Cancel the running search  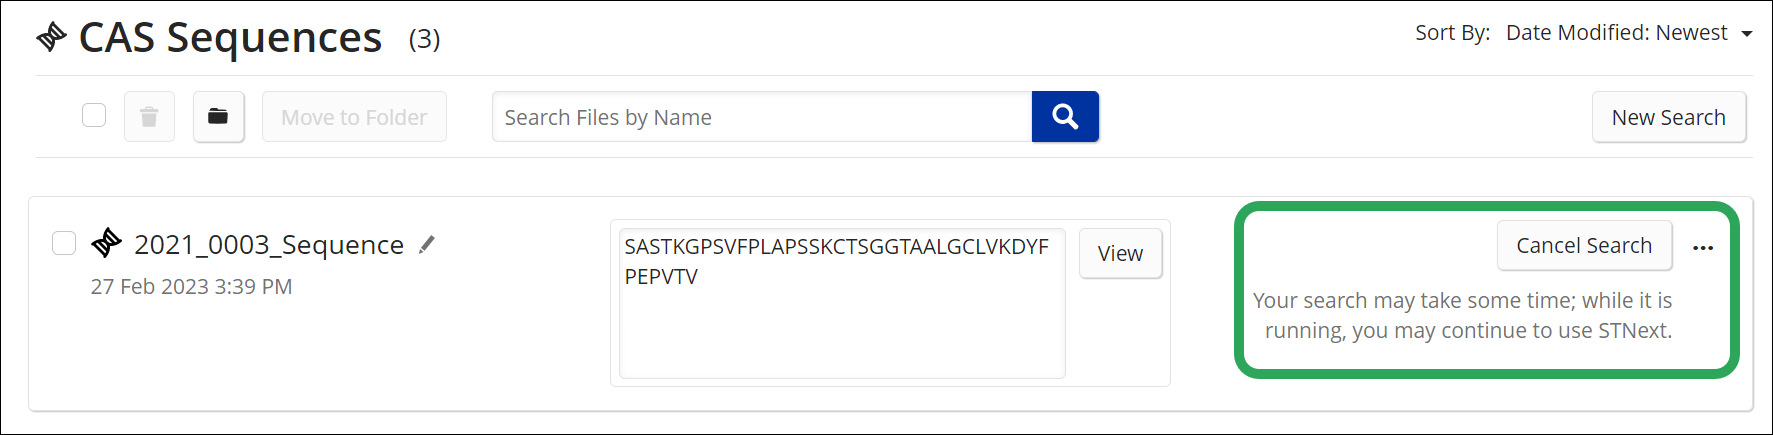[x=1584, y=245]
